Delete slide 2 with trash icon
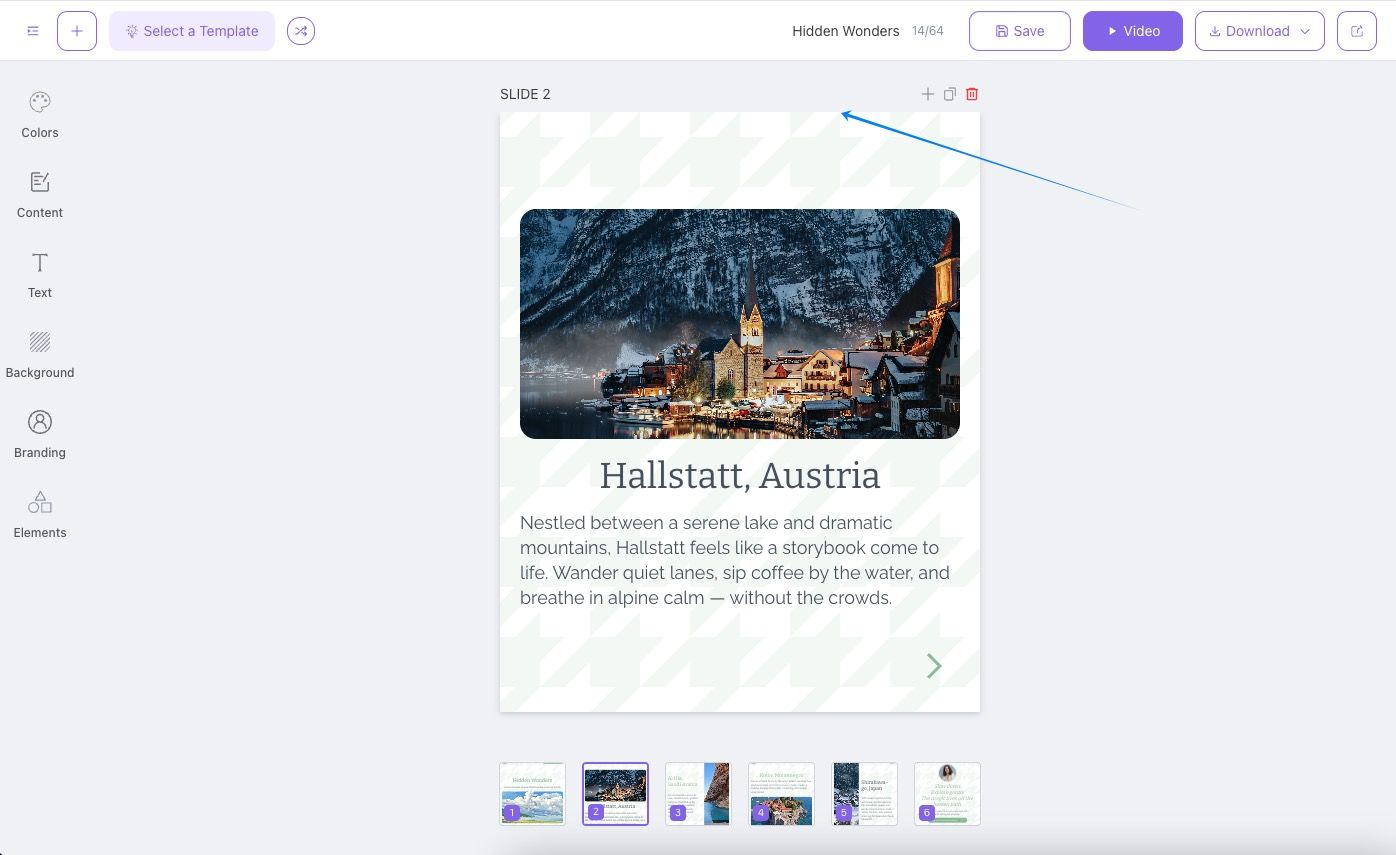Viewport: 1396px width, 855px height. [x=972, y=94]
